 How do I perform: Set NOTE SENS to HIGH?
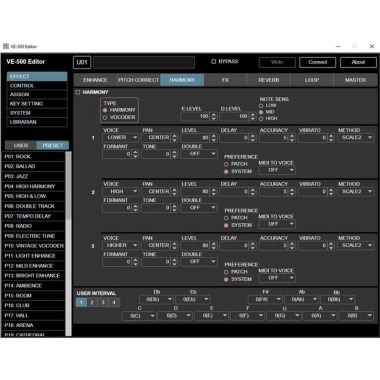(261, 119)
